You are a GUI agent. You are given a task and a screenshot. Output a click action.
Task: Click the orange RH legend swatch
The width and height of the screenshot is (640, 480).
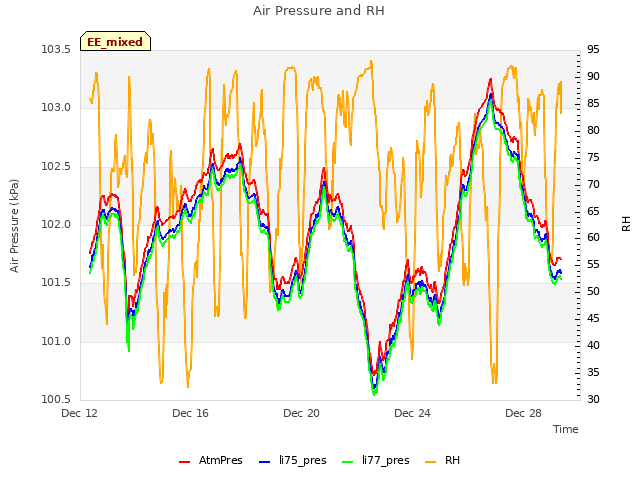coord(430,462)
